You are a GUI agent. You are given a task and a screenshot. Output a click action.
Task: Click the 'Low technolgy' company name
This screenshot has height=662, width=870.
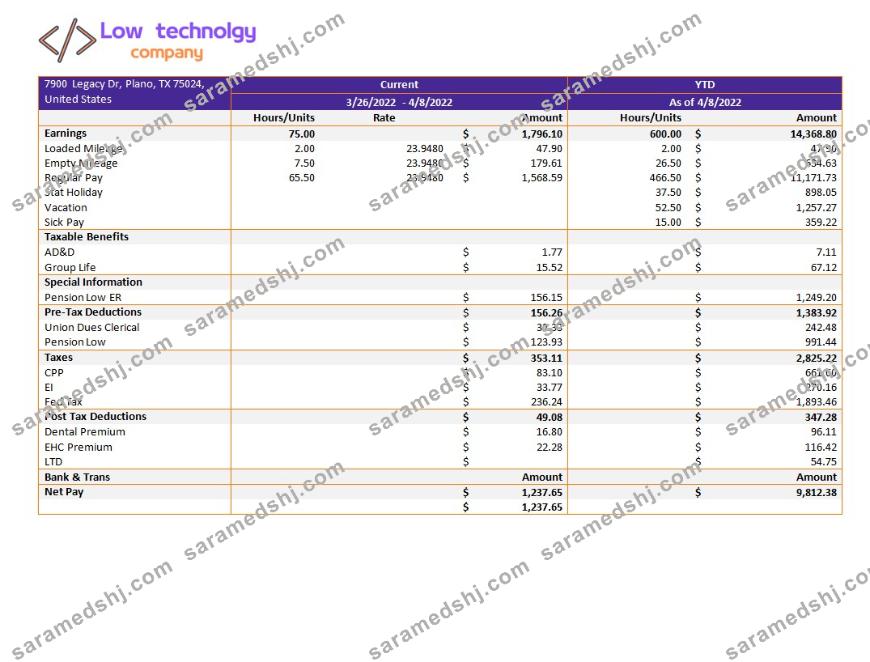pyautogui.click(x=178, y=32)
